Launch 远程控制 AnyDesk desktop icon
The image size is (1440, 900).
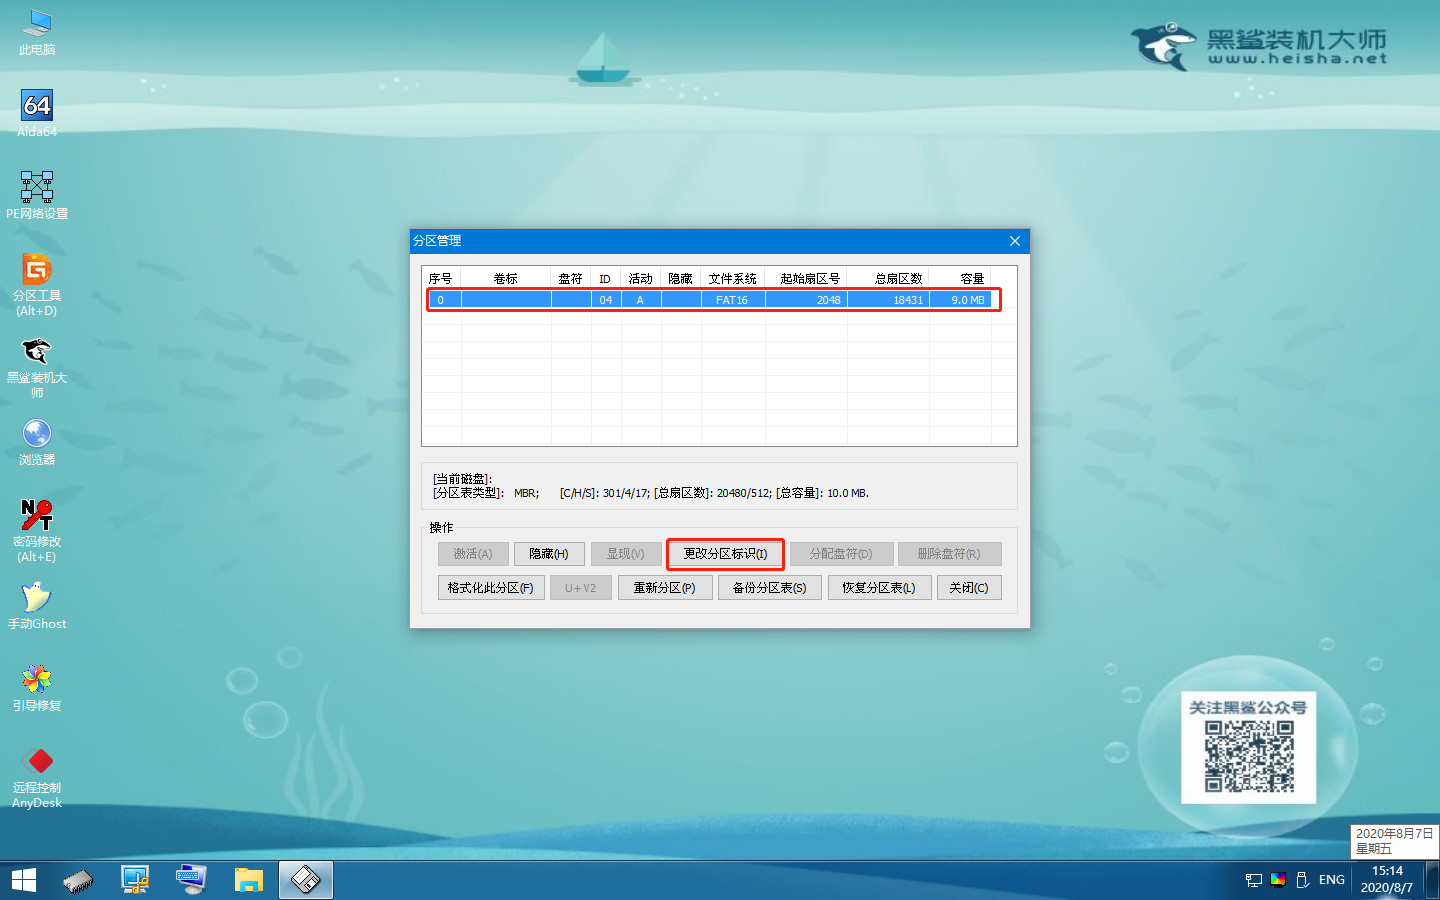click(37, 777)
